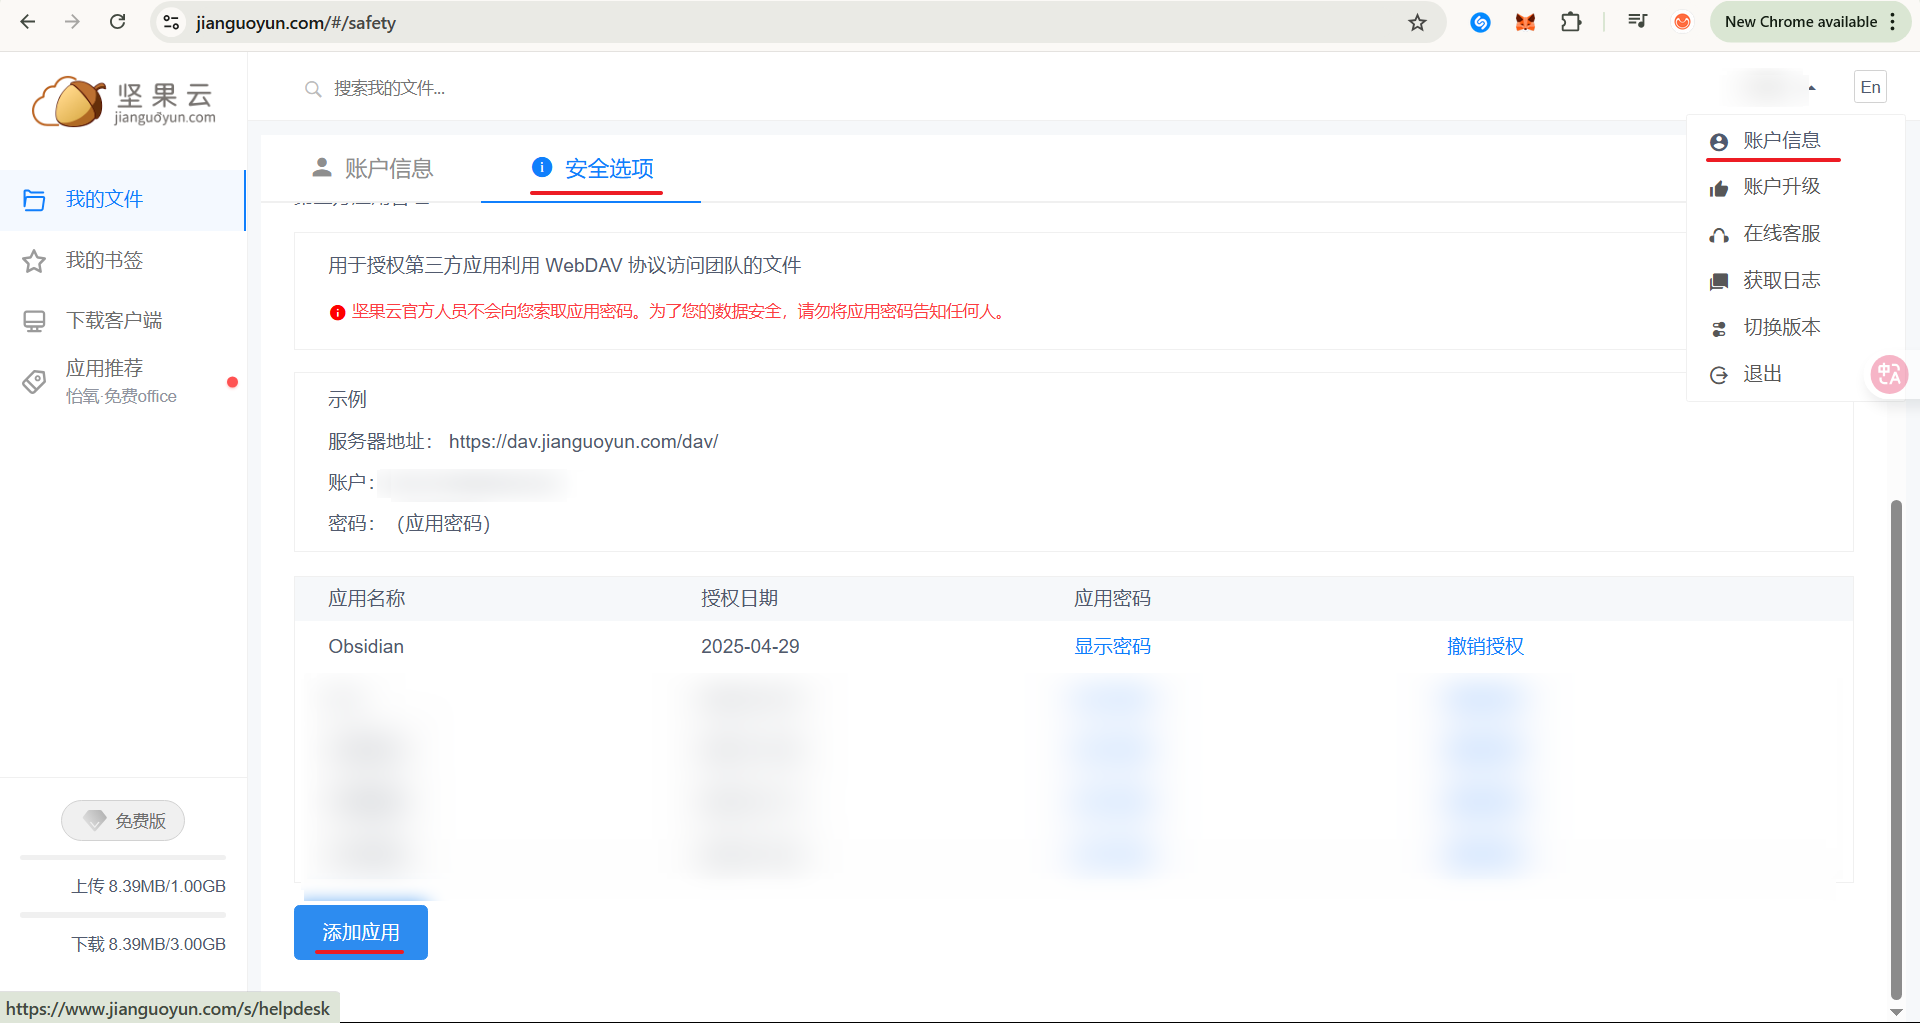Open Chrome extensions puzzle icon
This screenshot has width=1920, height=1023.
pos(1571,22)
